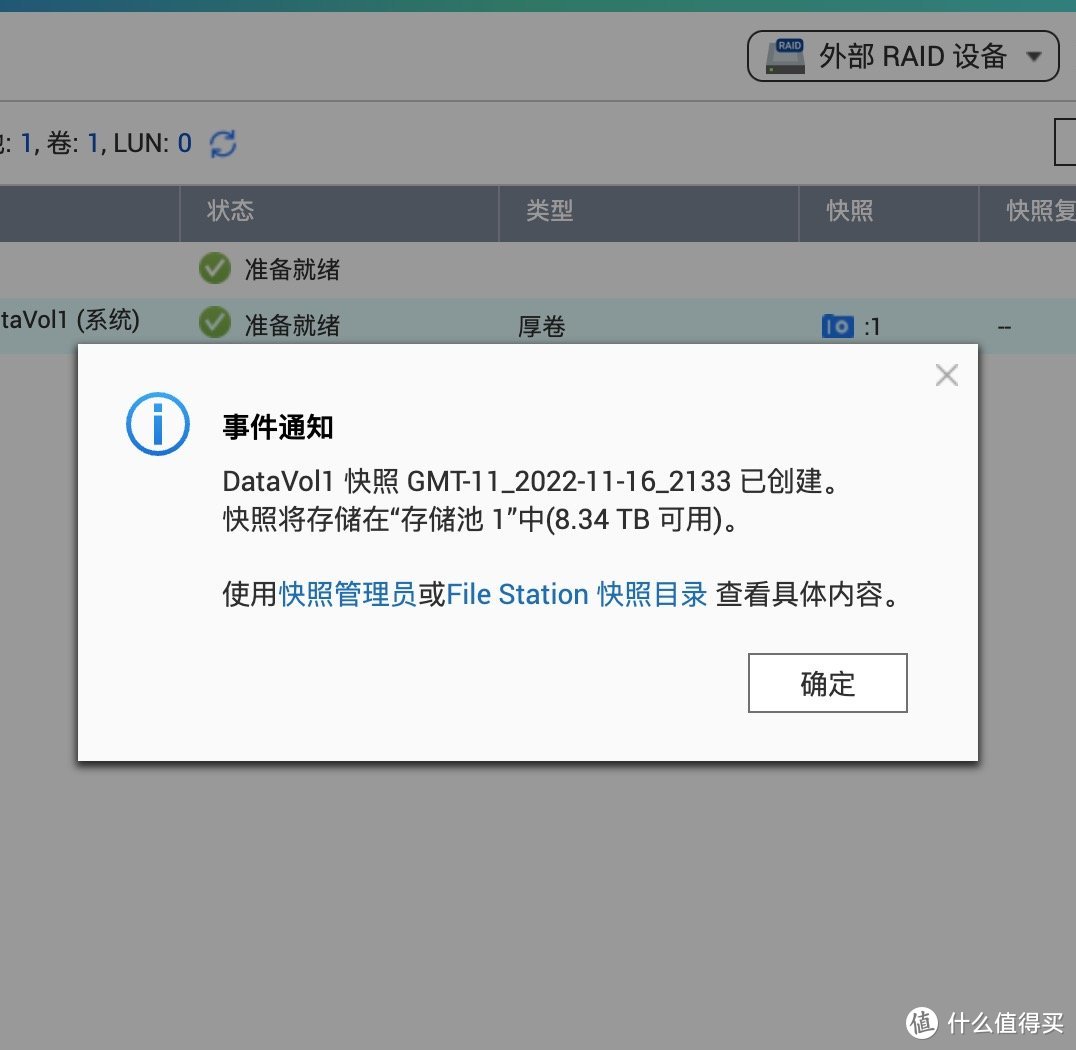Click the 什么值得买 logo at bottom right
This screenshot has width=1076, height=1050.
[x=985, y=1022]
